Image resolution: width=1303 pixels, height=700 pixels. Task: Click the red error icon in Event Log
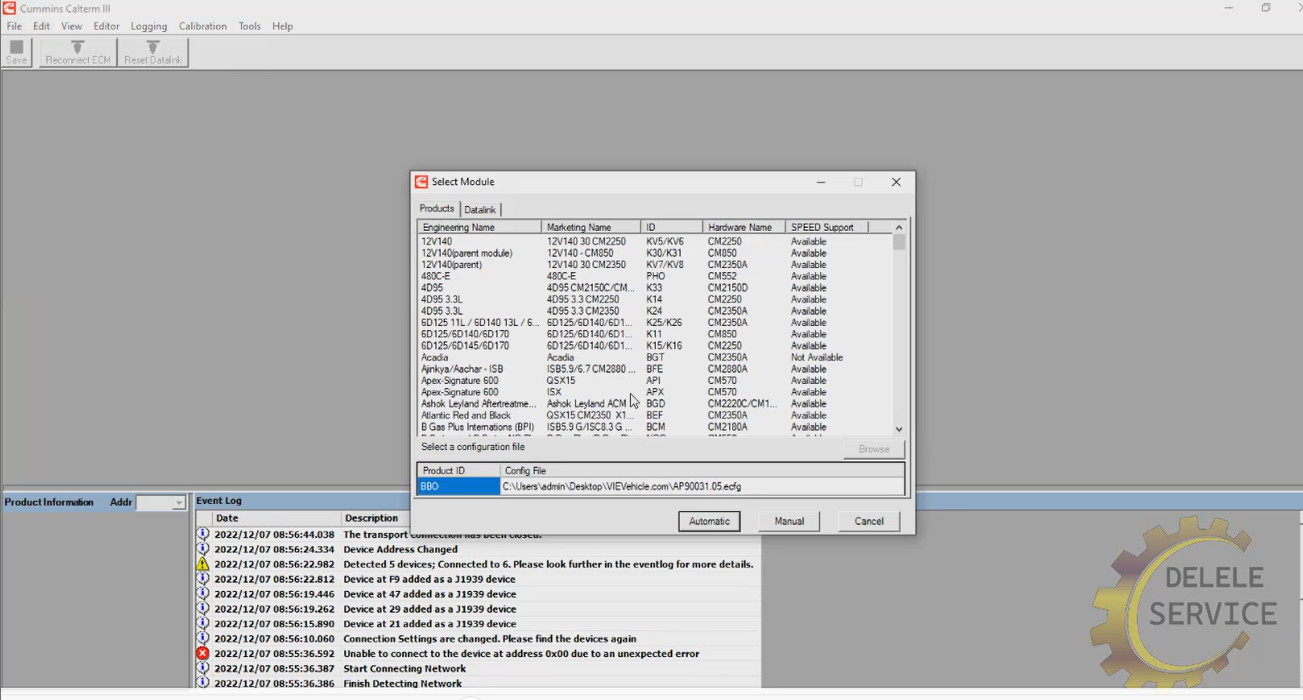(203, 654)
